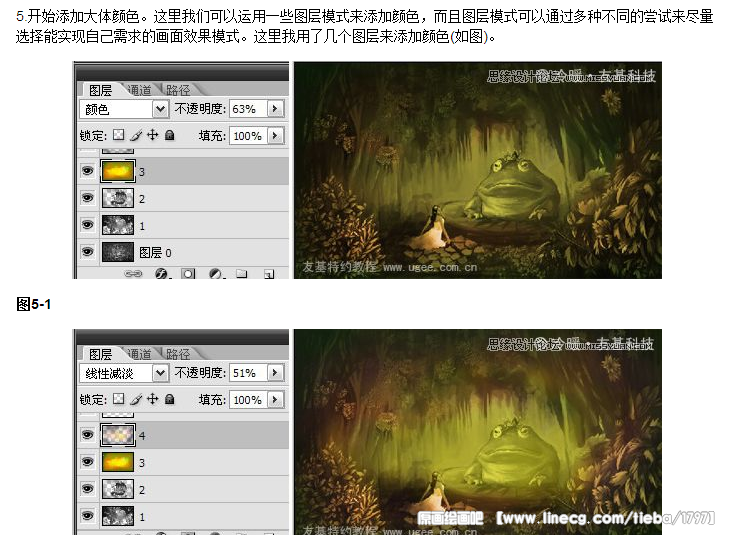Toggle visibility eye of 图层 0
The width and height of the screenshot is (748, 535).
(x=87, y=252)
